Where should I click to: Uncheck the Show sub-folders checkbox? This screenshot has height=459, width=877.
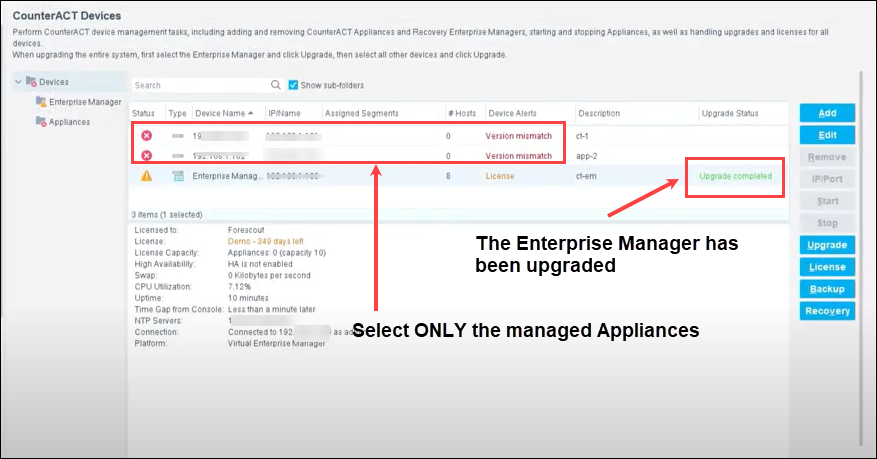tap(293, 85)
